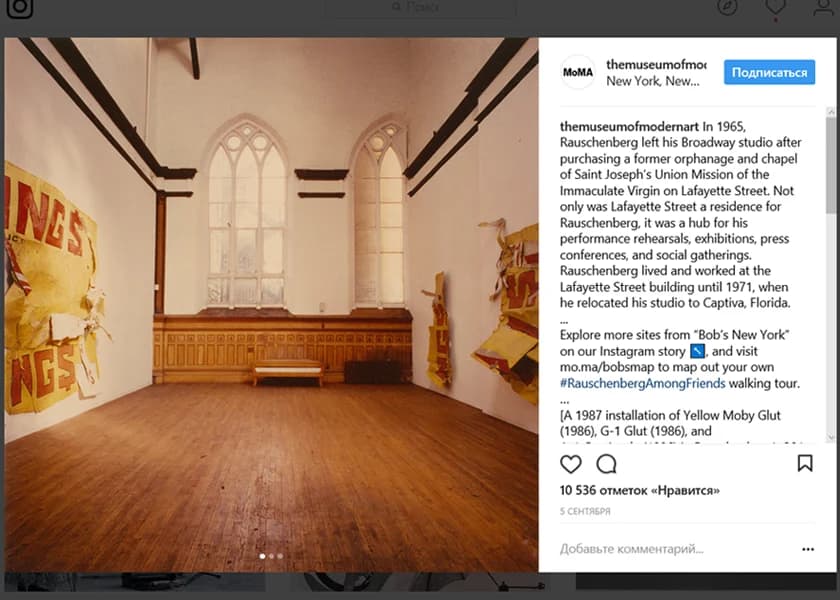This screenshot has width=840, height=600.
Task: Open the 5 сентября post date
Action: 585,512
